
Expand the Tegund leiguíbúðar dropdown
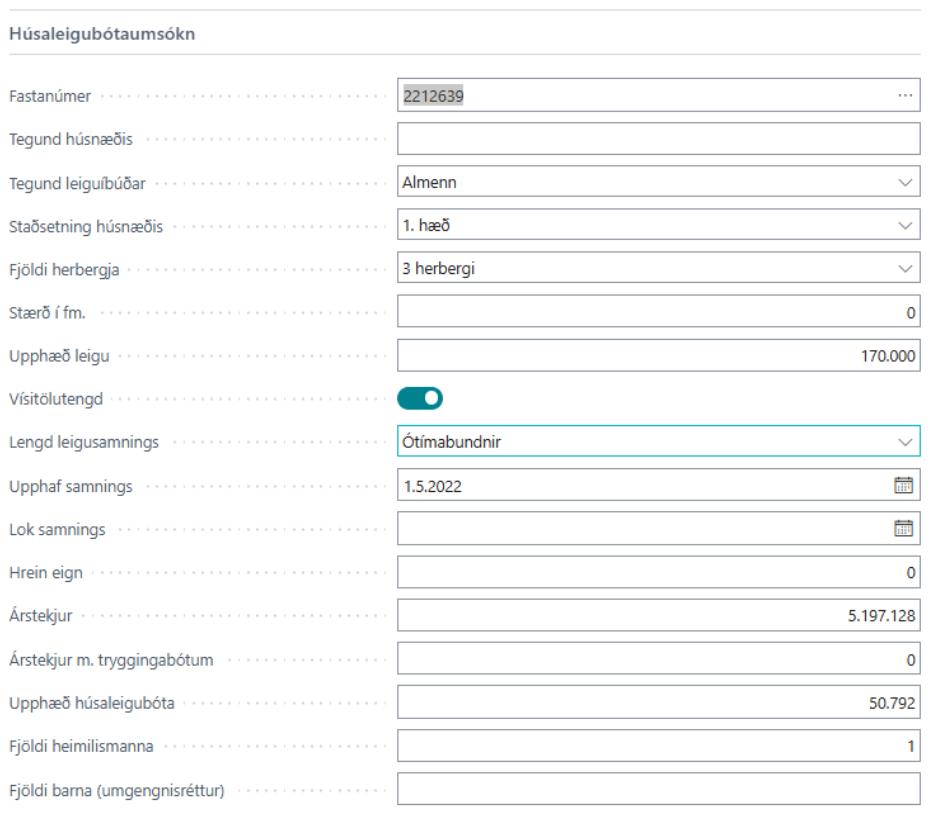coord(905,183)
